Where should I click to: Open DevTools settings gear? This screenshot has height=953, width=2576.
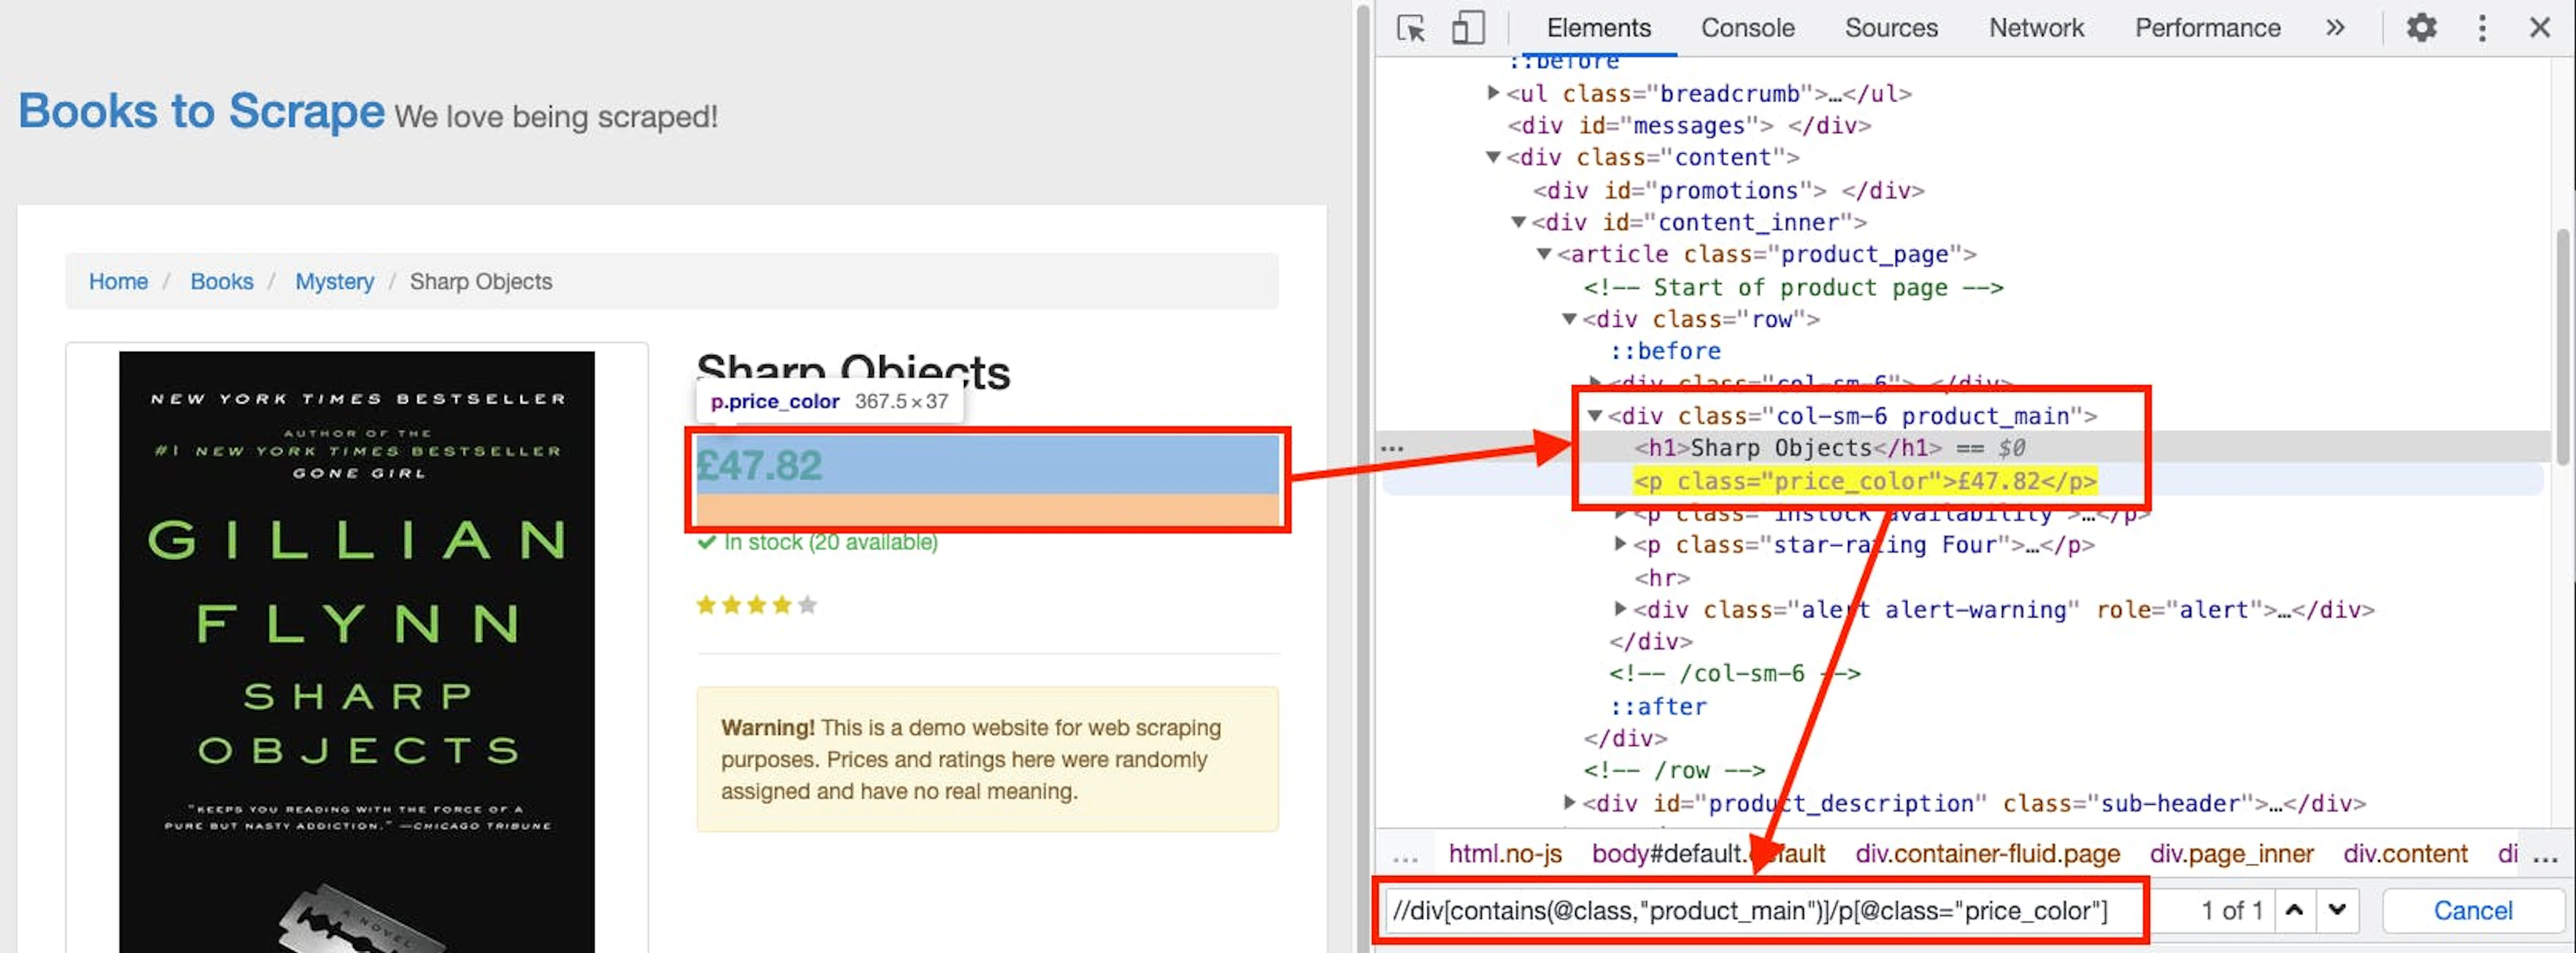[x=2421, y=27]
